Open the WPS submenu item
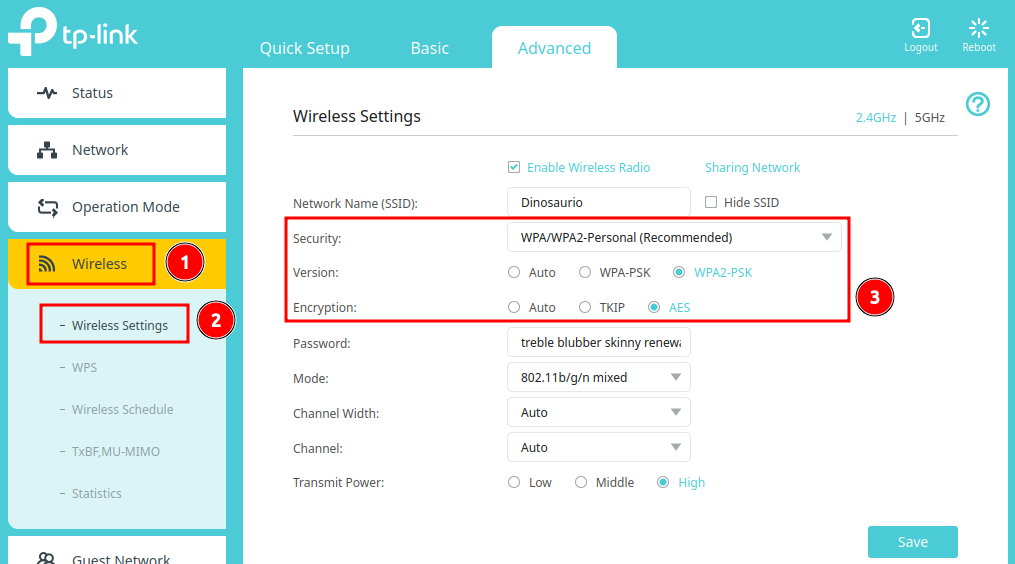The image size is (1015, 564). point(84,367)
